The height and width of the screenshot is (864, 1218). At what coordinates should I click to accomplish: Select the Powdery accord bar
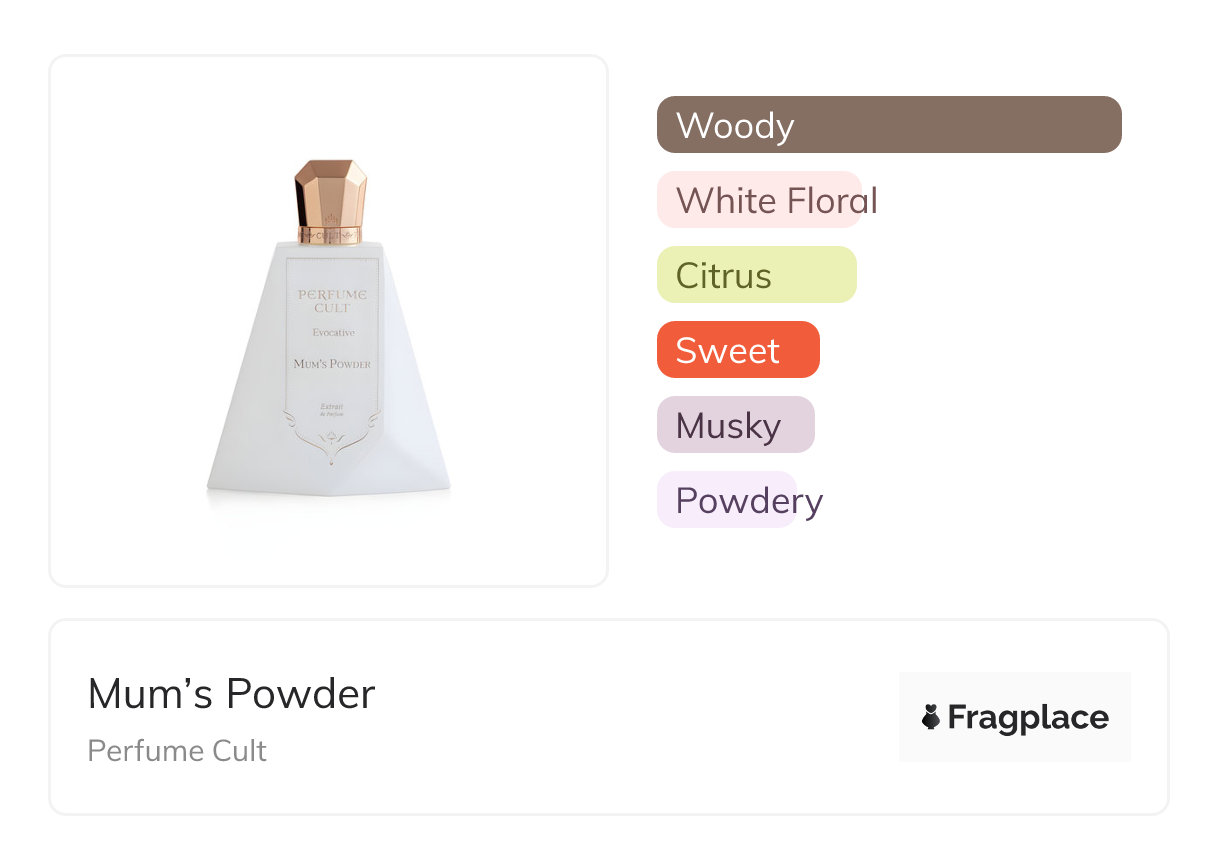[x=727, y=500]
